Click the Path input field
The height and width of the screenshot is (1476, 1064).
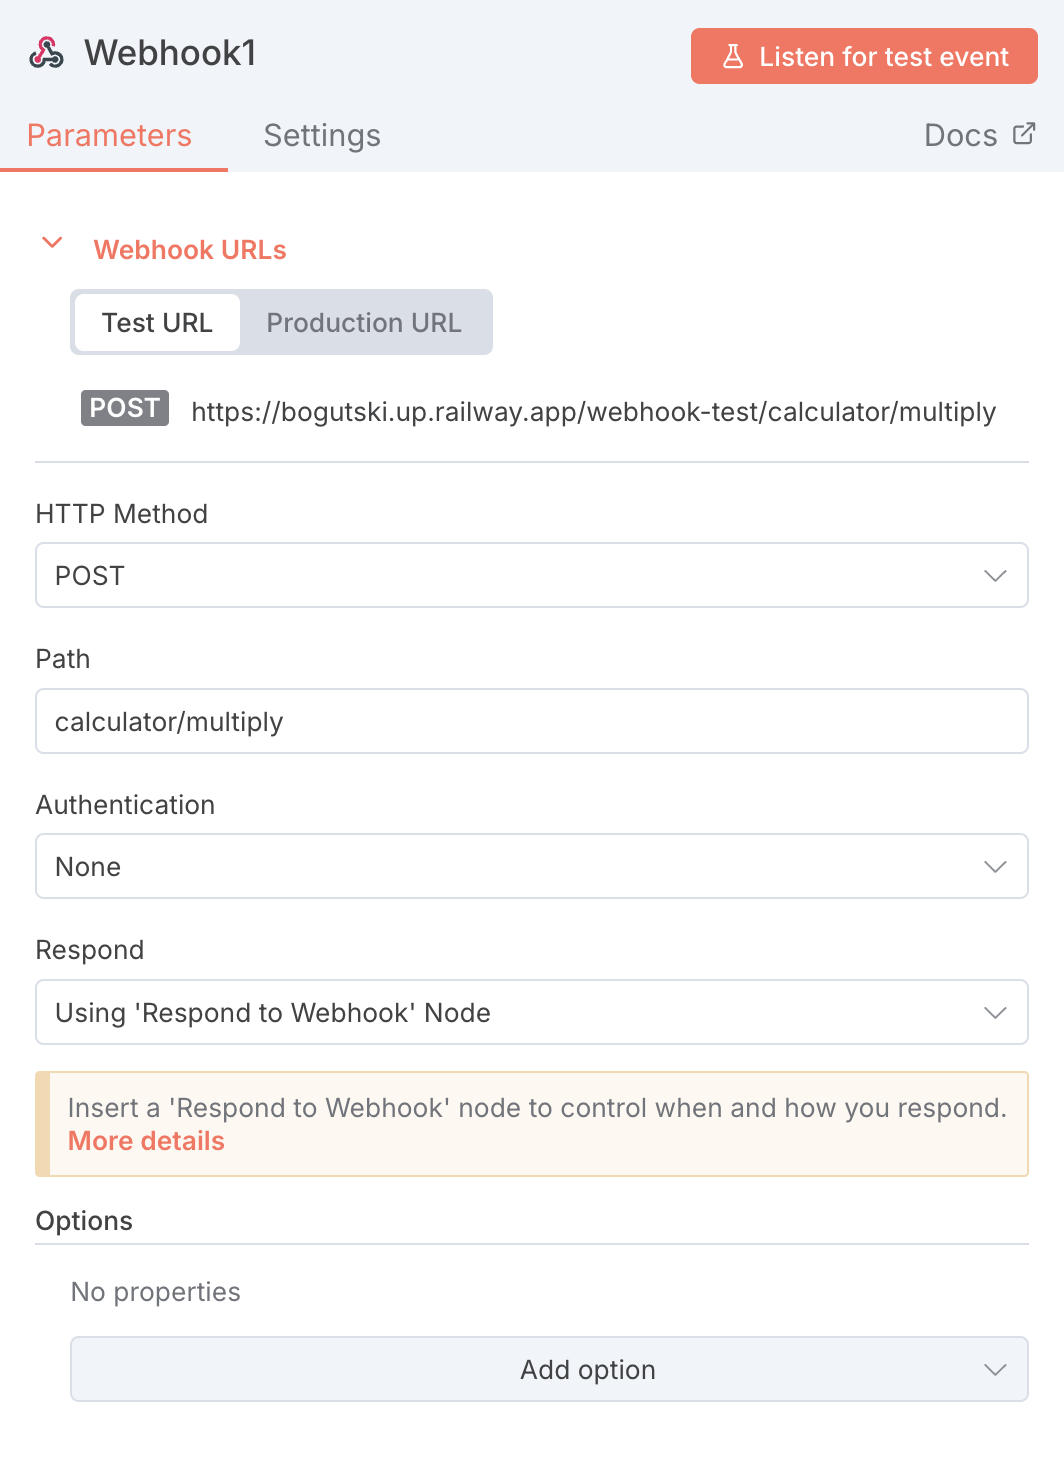tap(531, 722)
